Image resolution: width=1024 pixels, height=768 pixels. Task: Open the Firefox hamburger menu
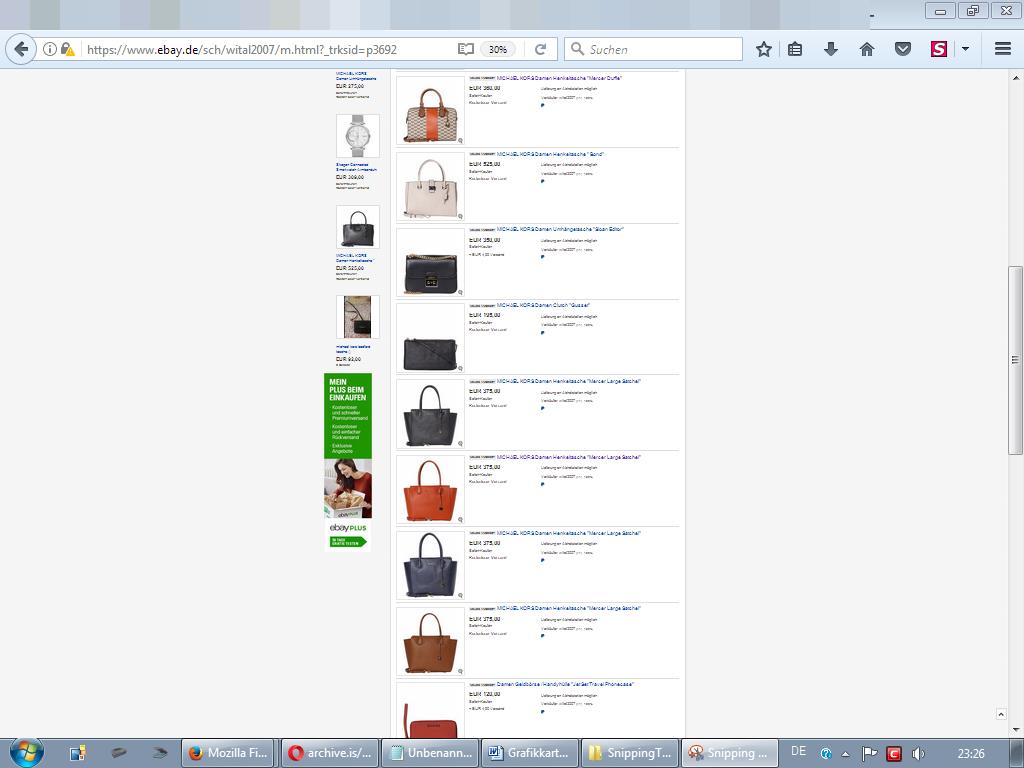pyautogui.click(x=1003, y=49)
